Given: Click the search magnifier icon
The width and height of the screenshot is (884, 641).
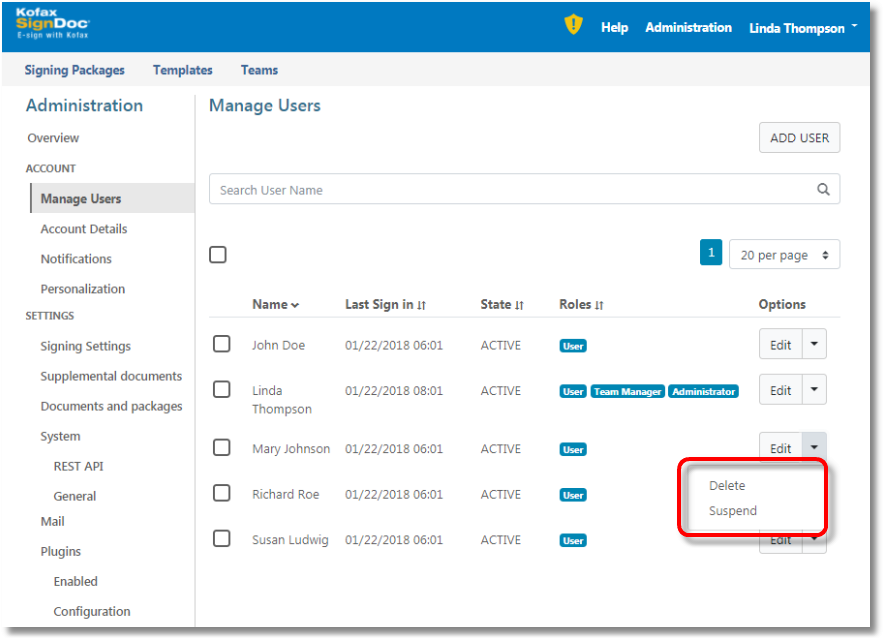Looking at the screenshot, I should [x=823, y=190].
